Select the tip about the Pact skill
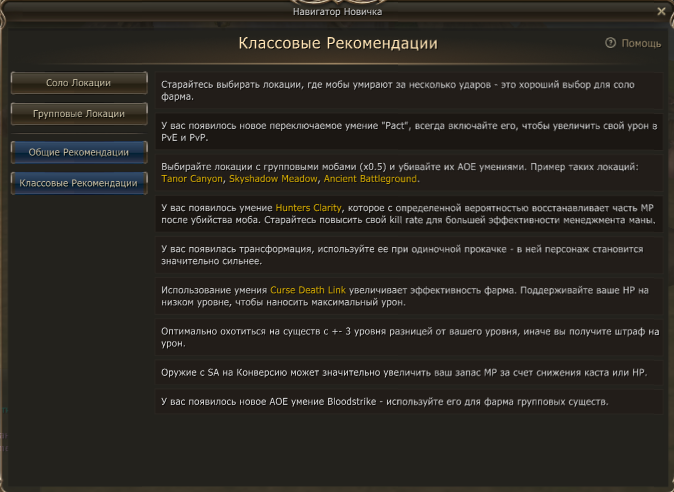Image resolution: width=674 pixels, height=492 pixels. pos(410,130)
